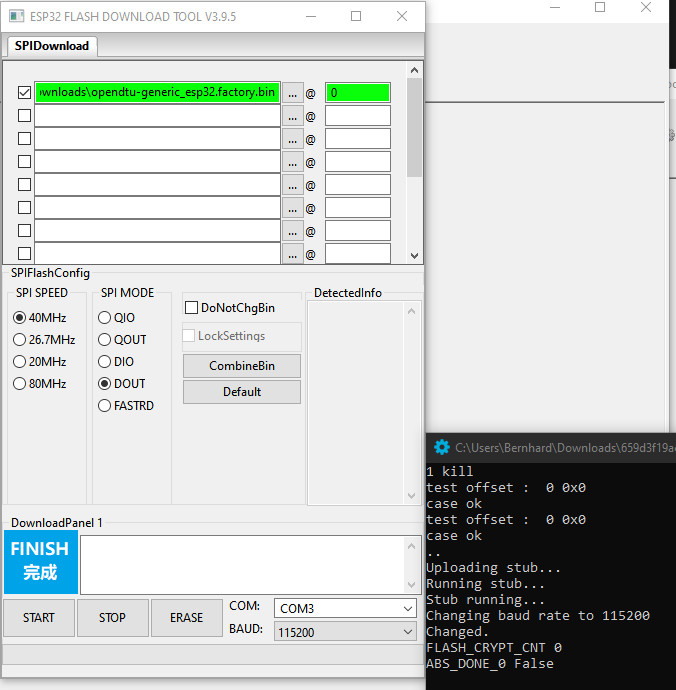The image size is (676, 690).
Task: Click the browse button for the first firmware file
Action: 292,93
